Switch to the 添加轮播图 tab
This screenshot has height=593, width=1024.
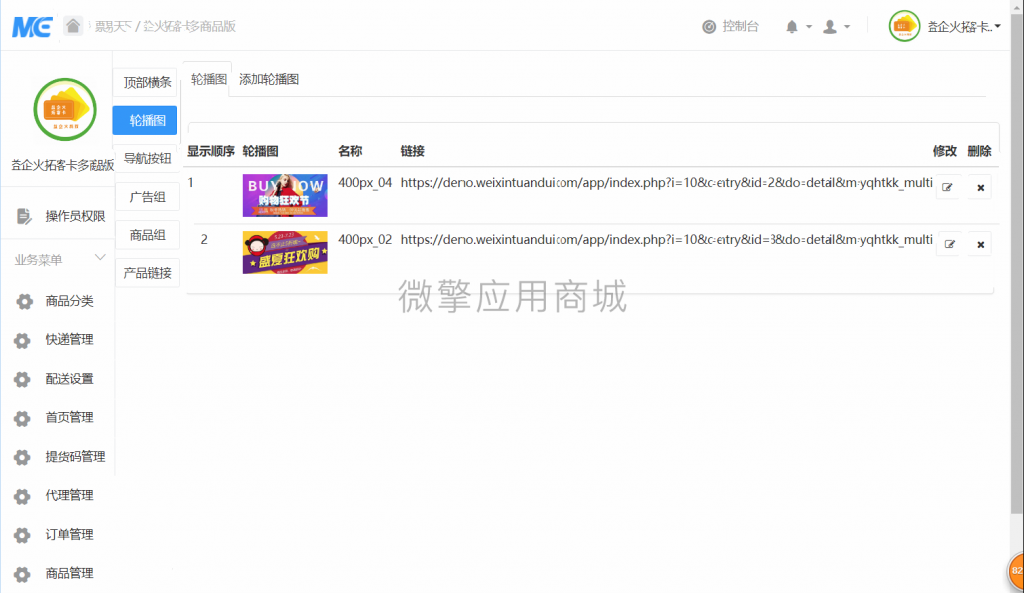pyautogui.click(x=269, y=80)
